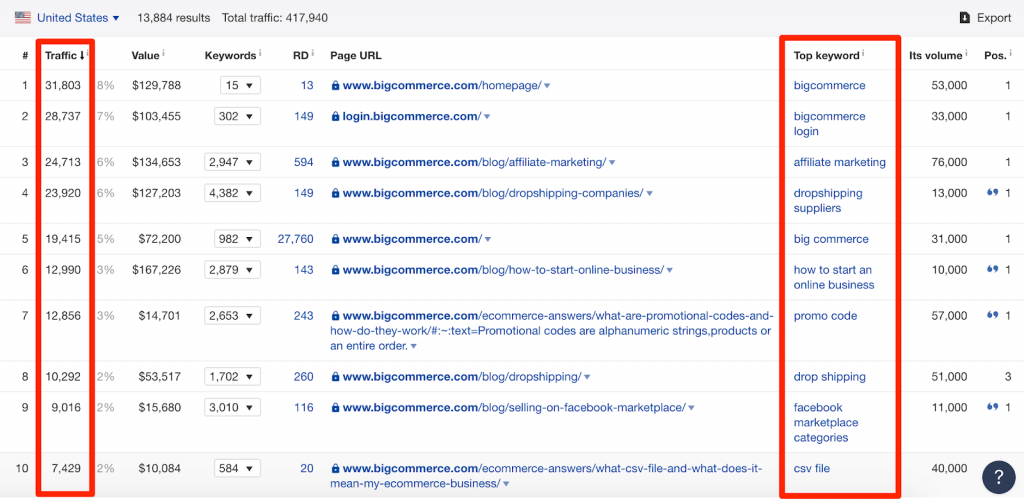Click the csv file keyword link
The height and width of the screenshot is (499, 1024).
(x=811, y=468)
